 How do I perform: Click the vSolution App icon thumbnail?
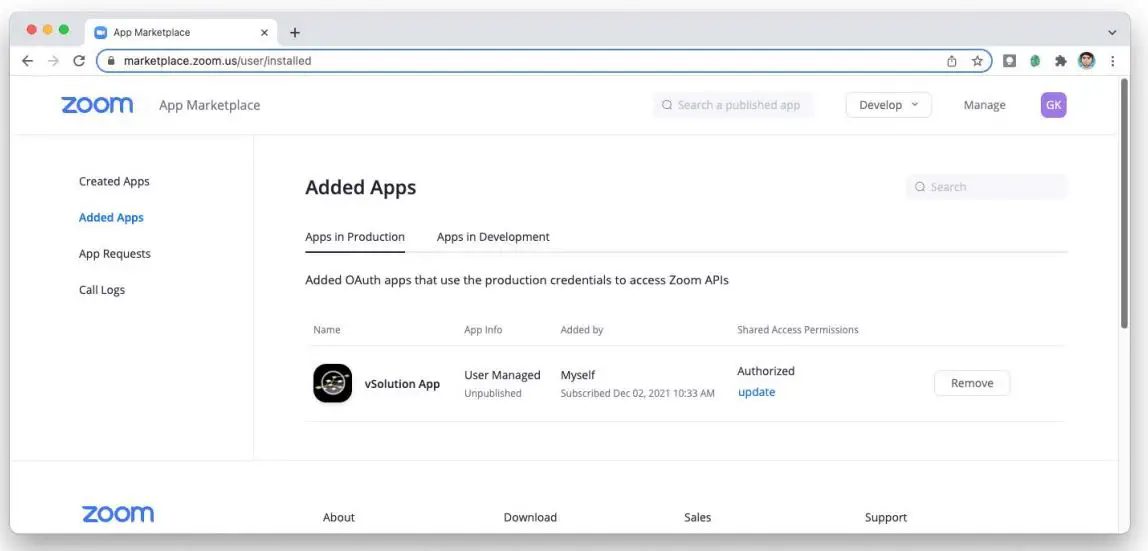(x=332, y=383)
